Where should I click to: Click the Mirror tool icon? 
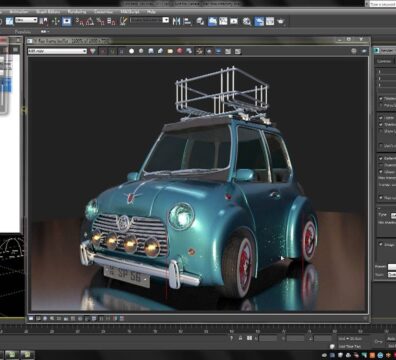tap(176, 22)
